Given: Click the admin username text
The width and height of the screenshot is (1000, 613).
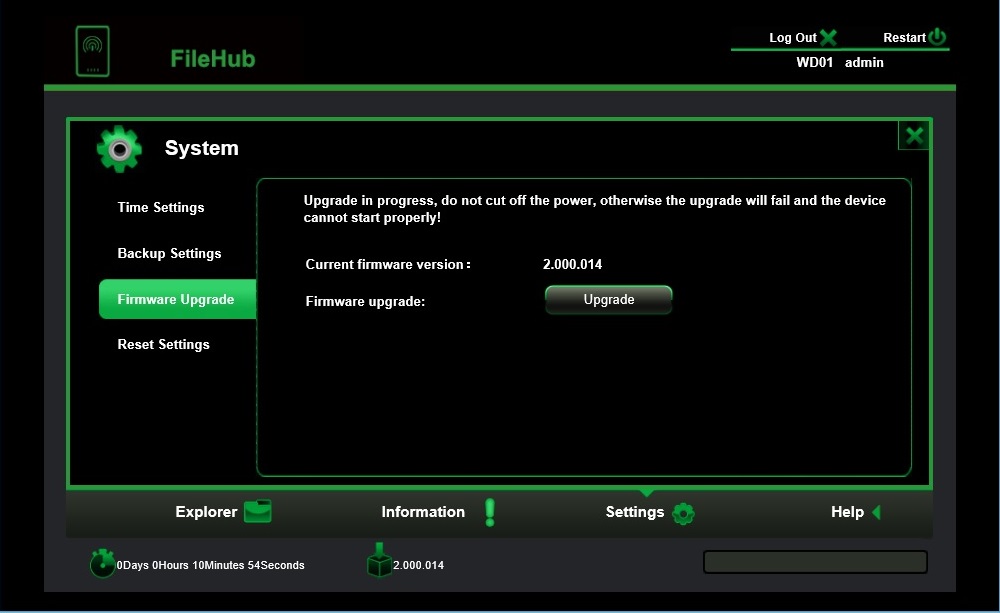Looking at the screenshot, I should 864,63.
